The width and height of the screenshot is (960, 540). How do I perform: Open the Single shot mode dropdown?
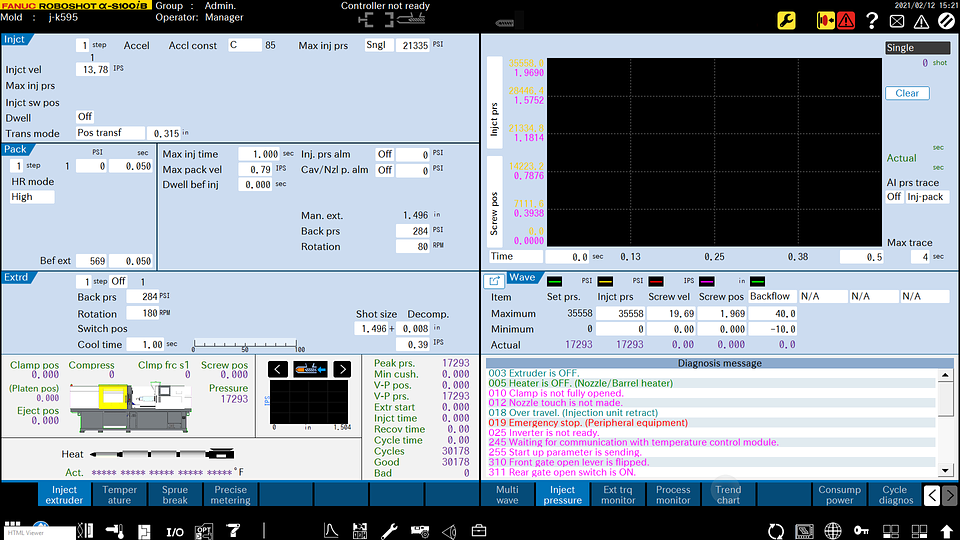(x=917, y=48)
